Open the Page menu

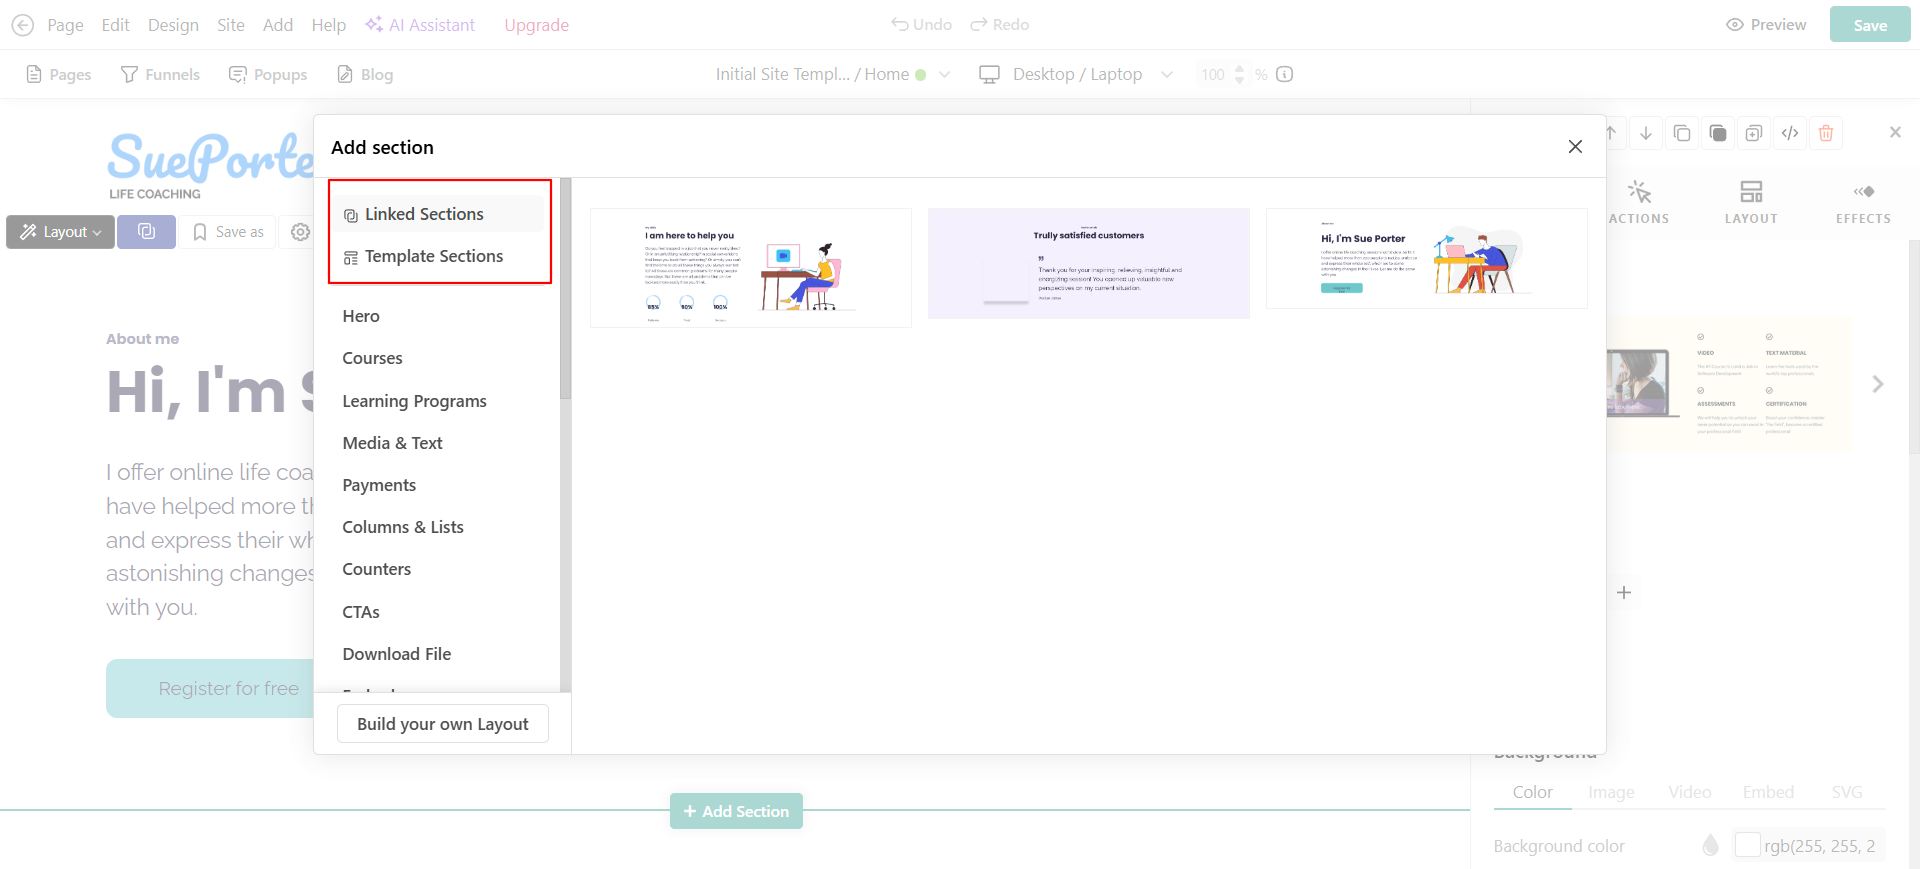point(65,25)
